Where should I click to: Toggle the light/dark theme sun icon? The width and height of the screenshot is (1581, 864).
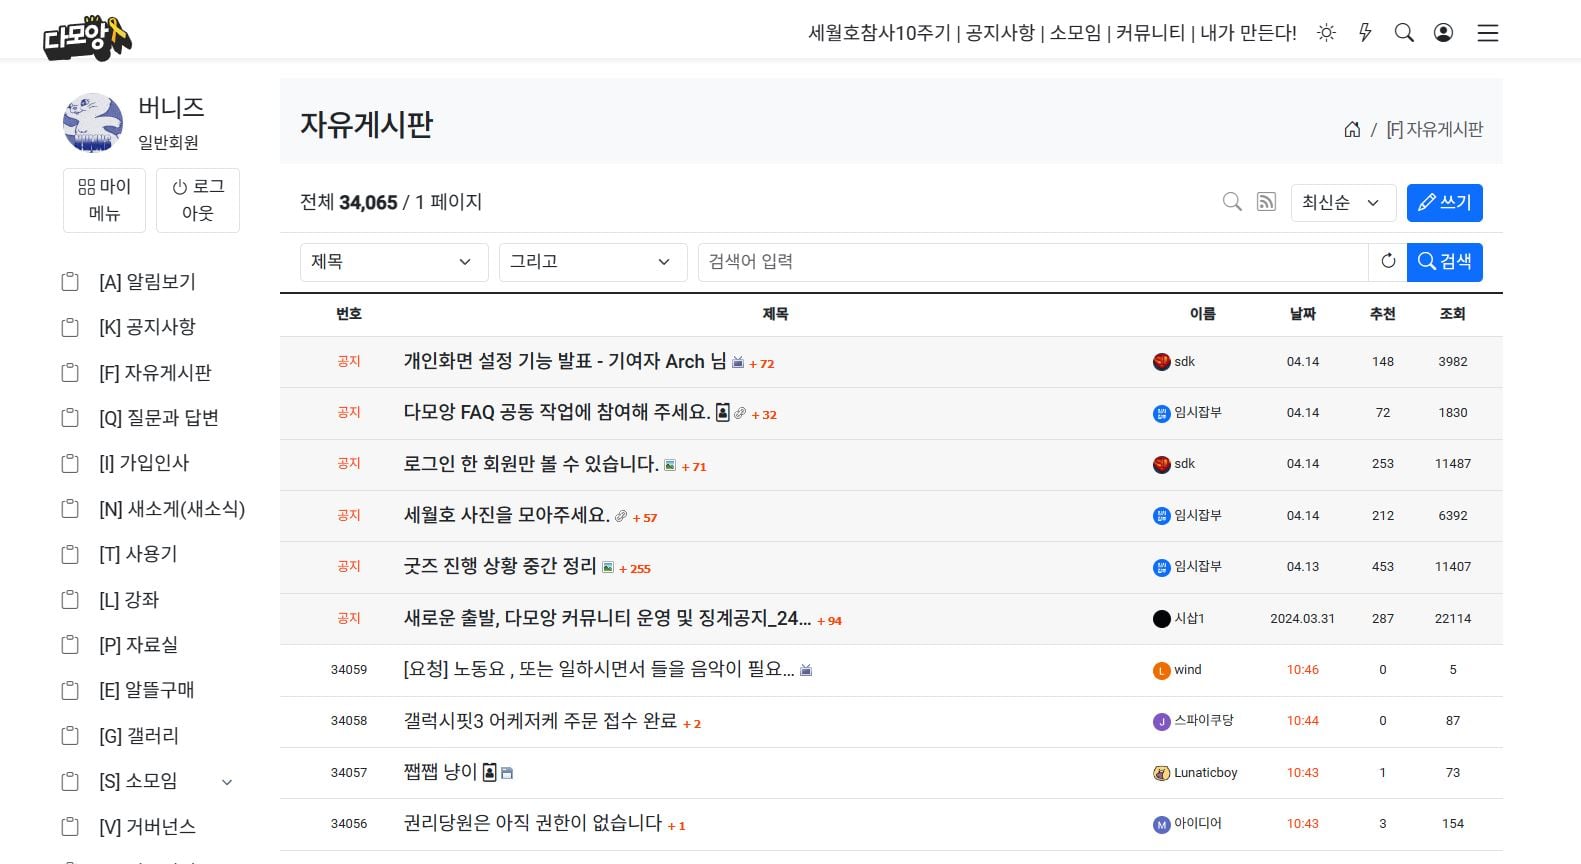click(1326, 33)
